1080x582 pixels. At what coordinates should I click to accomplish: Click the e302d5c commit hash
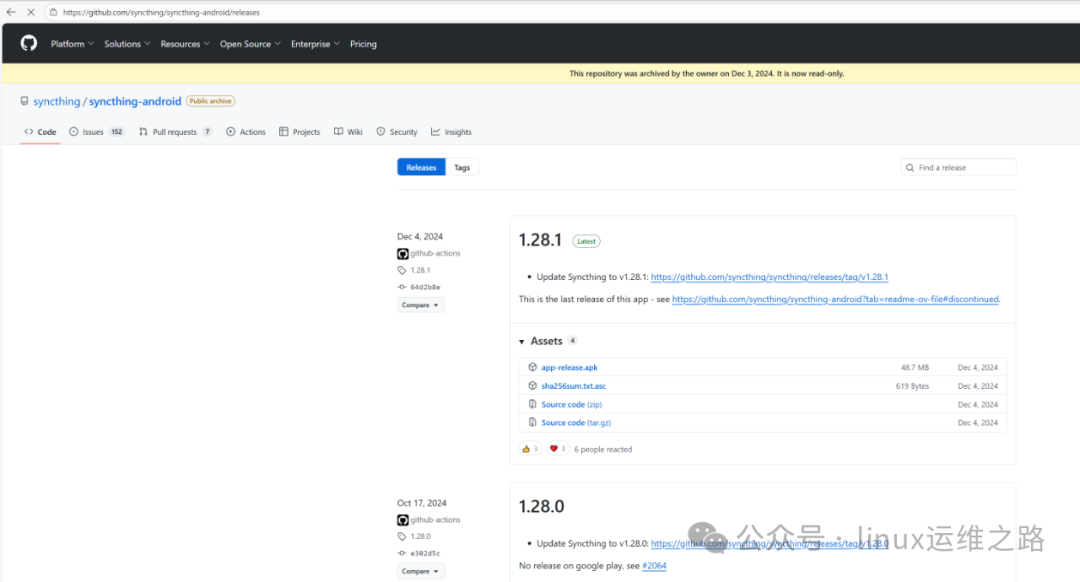pyautogui.click(x=425, y=553)
